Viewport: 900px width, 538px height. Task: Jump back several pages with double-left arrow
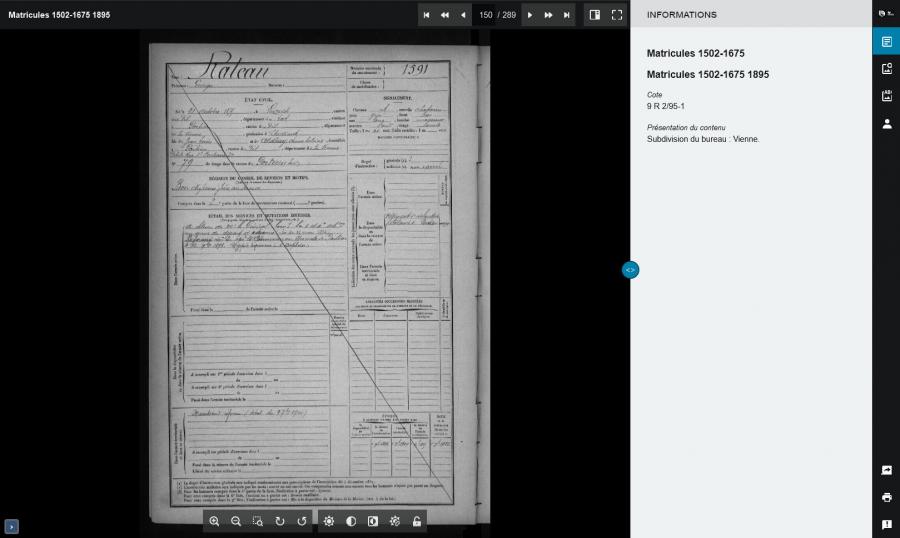(x=445, y=15)
